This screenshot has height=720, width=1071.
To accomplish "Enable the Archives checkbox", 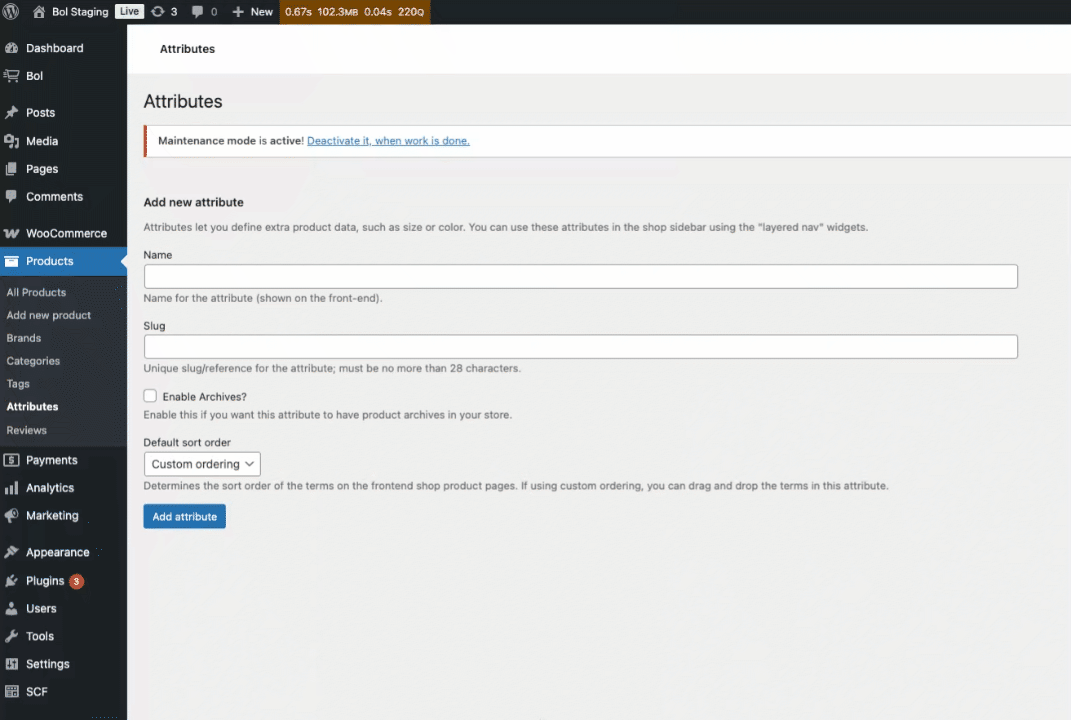I will [150, 396].
